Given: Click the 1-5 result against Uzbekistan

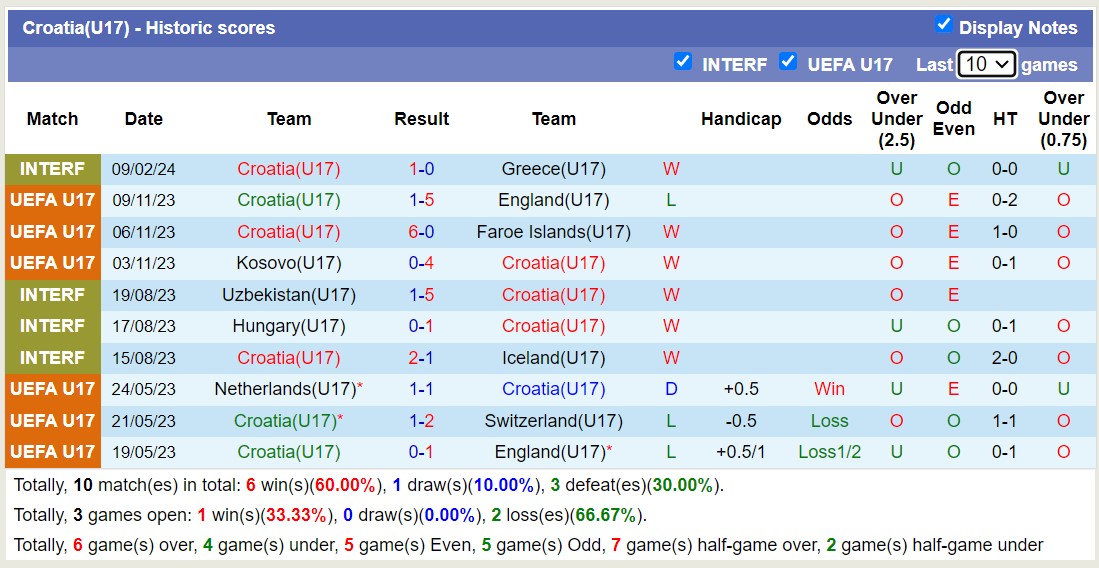Looking at the screenshot, I should pos(421,295).
